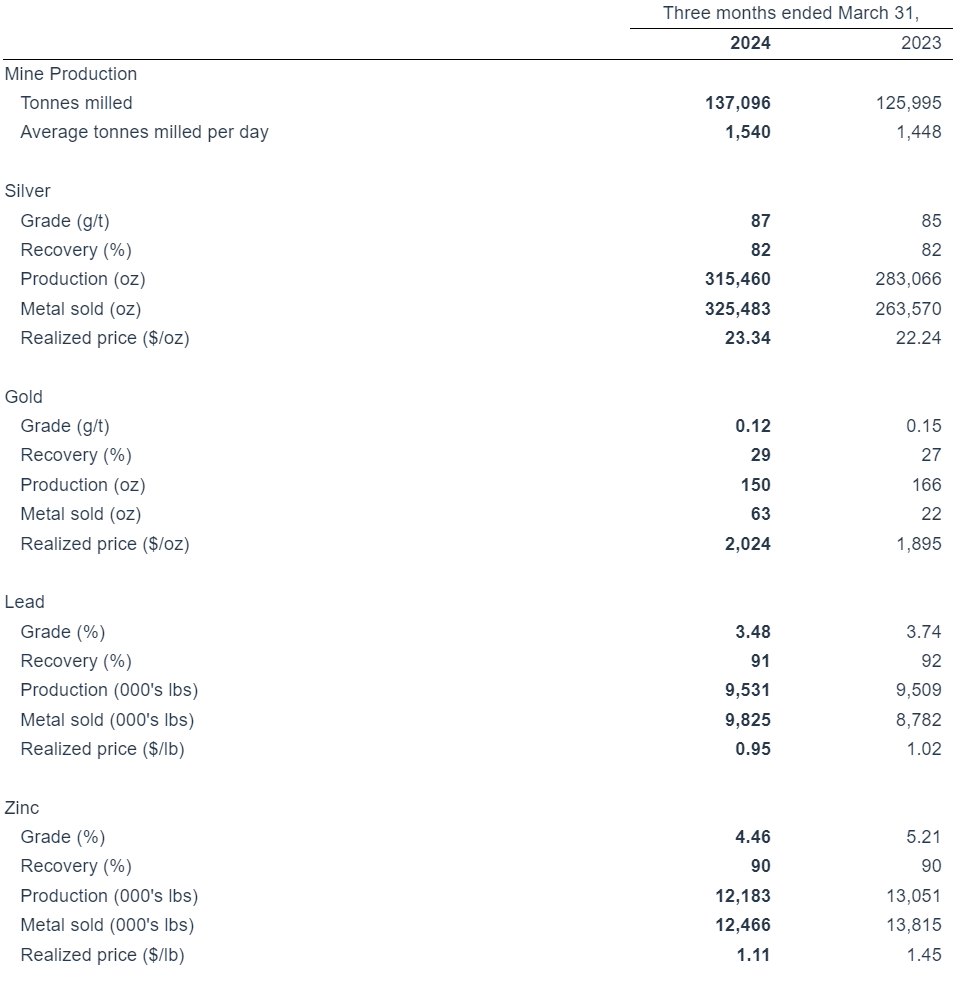Select zinc production value 12,183

[x=742, y=896]
